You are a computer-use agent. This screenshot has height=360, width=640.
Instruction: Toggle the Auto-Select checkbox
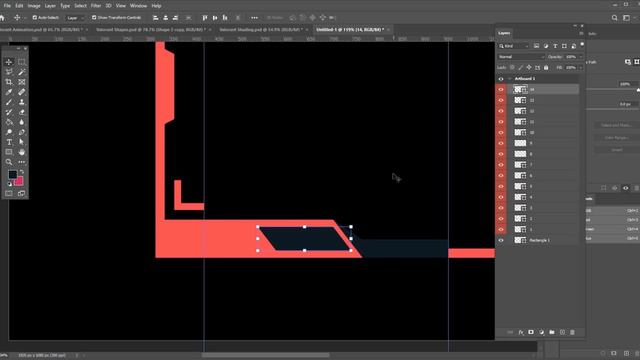pyautogui.click(x=35, y=18)
